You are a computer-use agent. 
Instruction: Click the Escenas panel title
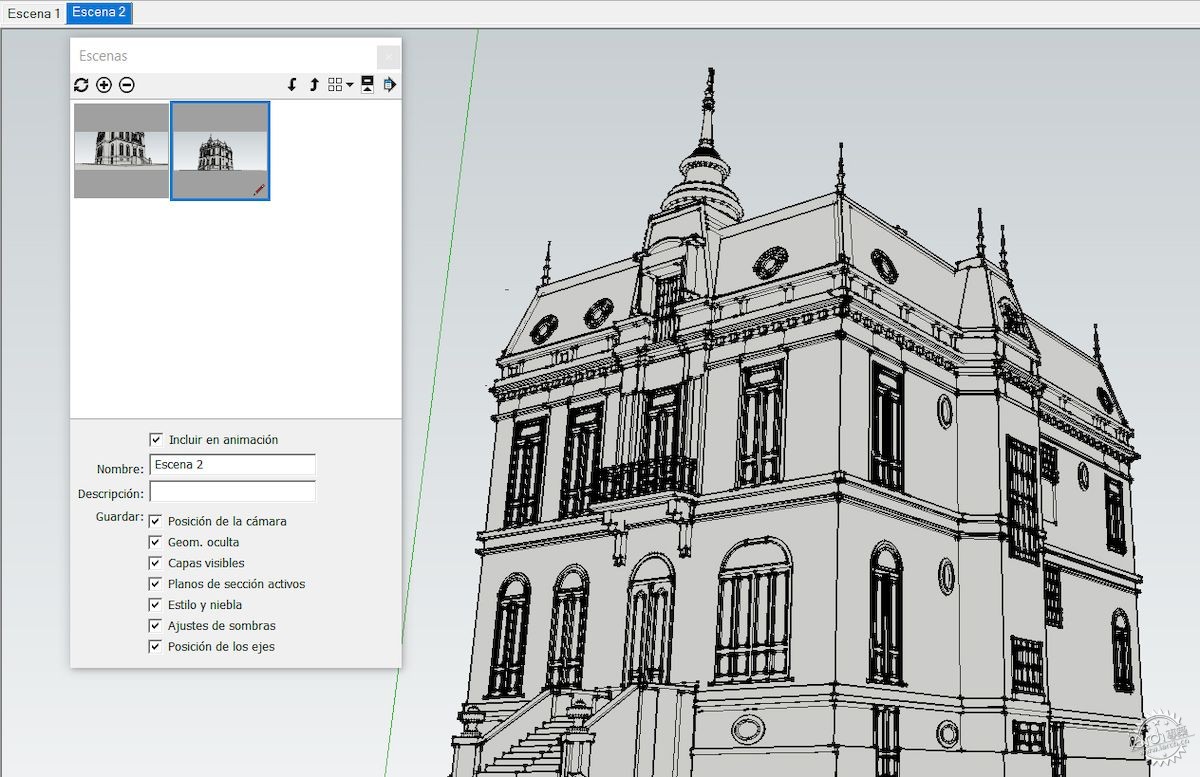pyautogui.click(x=103, y=56)
